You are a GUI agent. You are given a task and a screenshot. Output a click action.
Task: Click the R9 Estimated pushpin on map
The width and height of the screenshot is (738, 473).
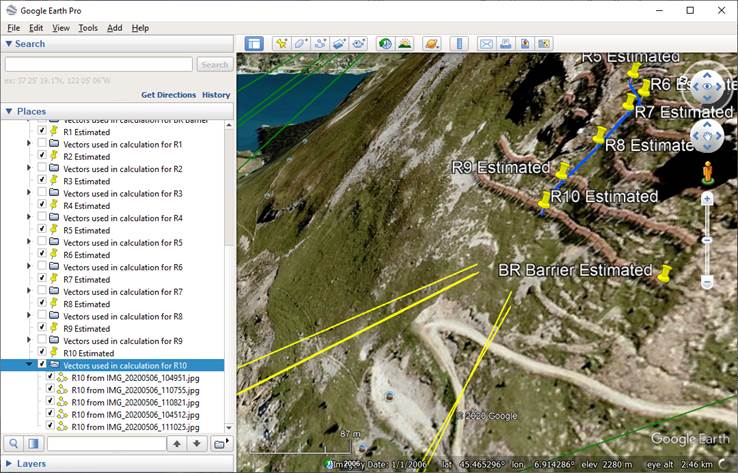[x=563, y=170]
